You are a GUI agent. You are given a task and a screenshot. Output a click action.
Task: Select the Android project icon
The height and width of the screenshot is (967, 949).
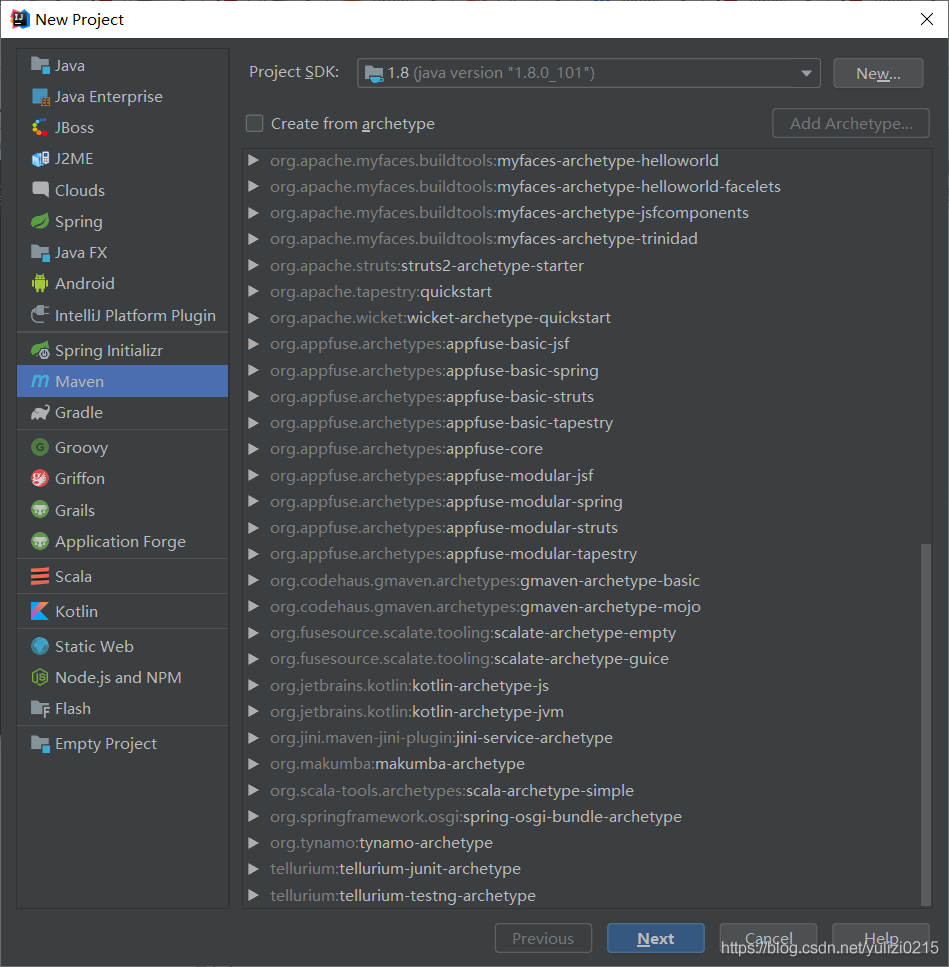point(40,283)
